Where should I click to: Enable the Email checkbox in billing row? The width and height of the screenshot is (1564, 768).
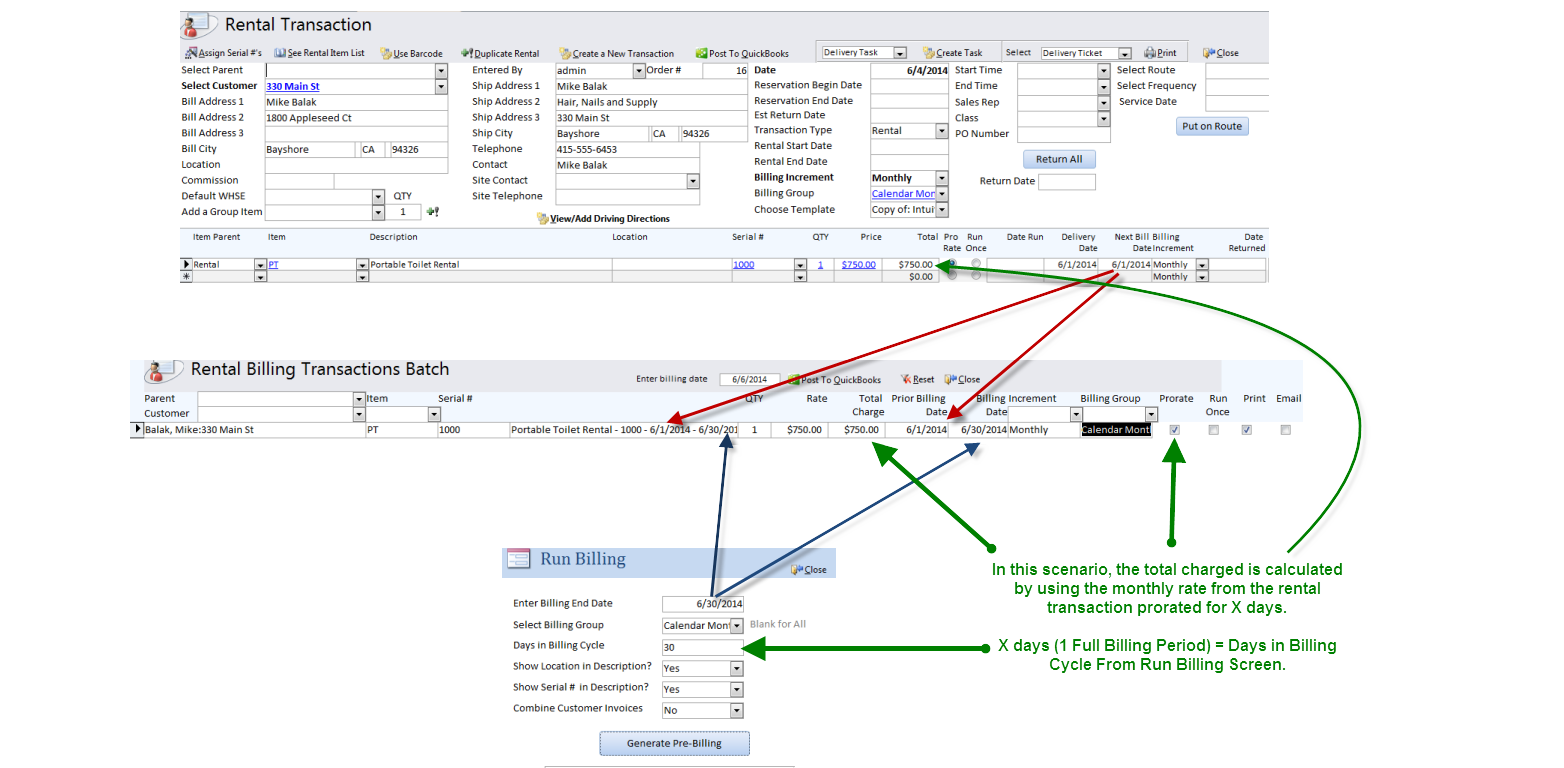[1286, 430]
